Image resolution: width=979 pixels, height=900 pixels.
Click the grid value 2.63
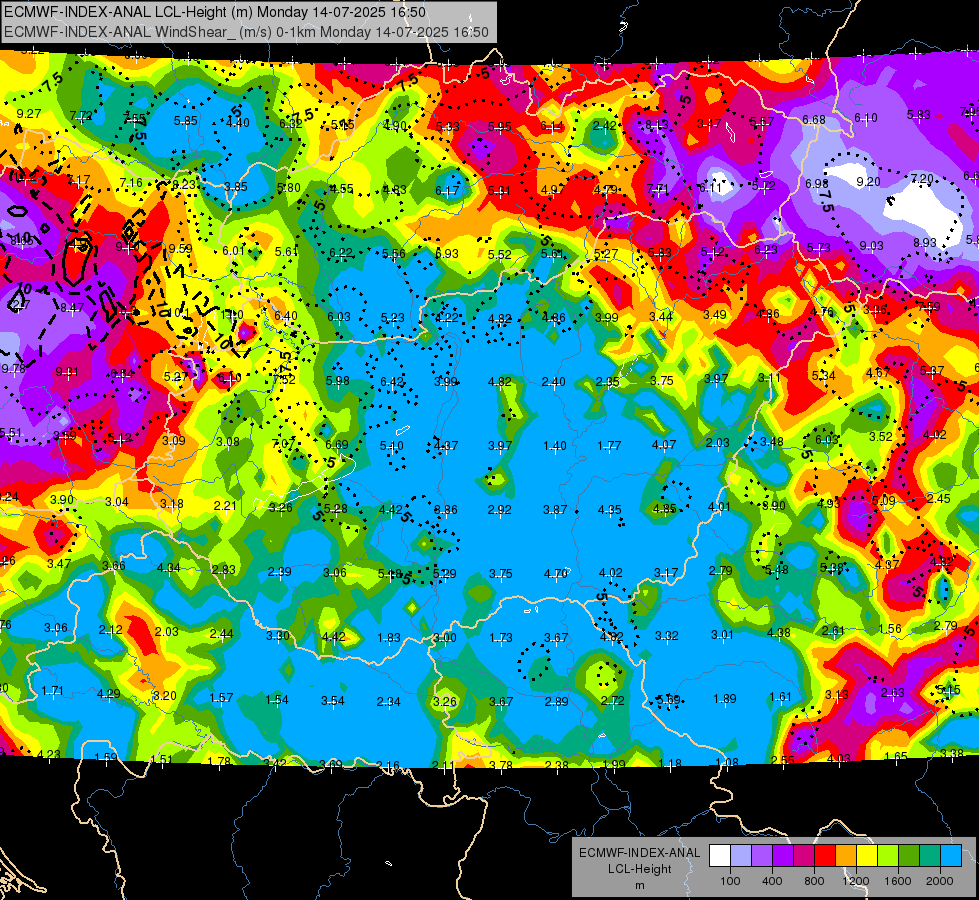coord(893,692)
